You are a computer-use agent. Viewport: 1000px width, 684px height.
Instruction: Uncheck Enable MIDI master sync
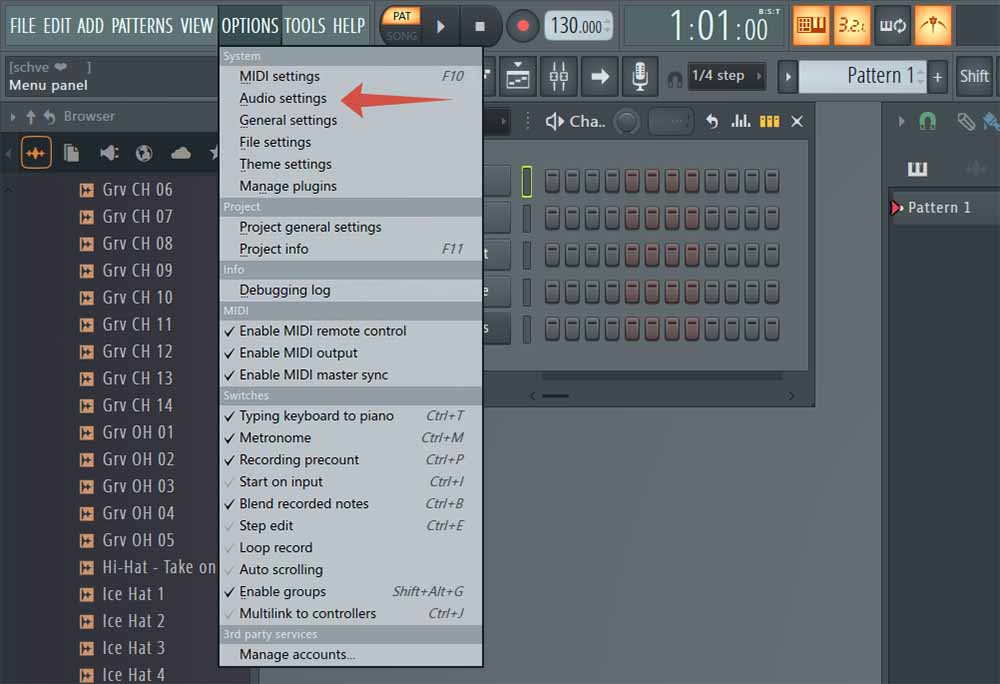point(313,375)
